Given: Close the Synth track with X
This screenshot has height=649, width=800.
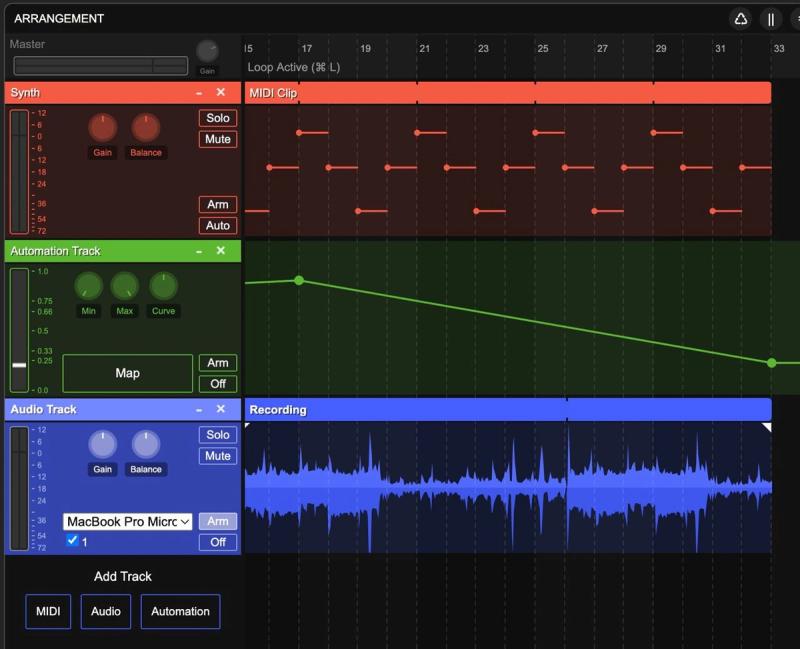Looking at the screenshot, I should (x=221, y=92).
